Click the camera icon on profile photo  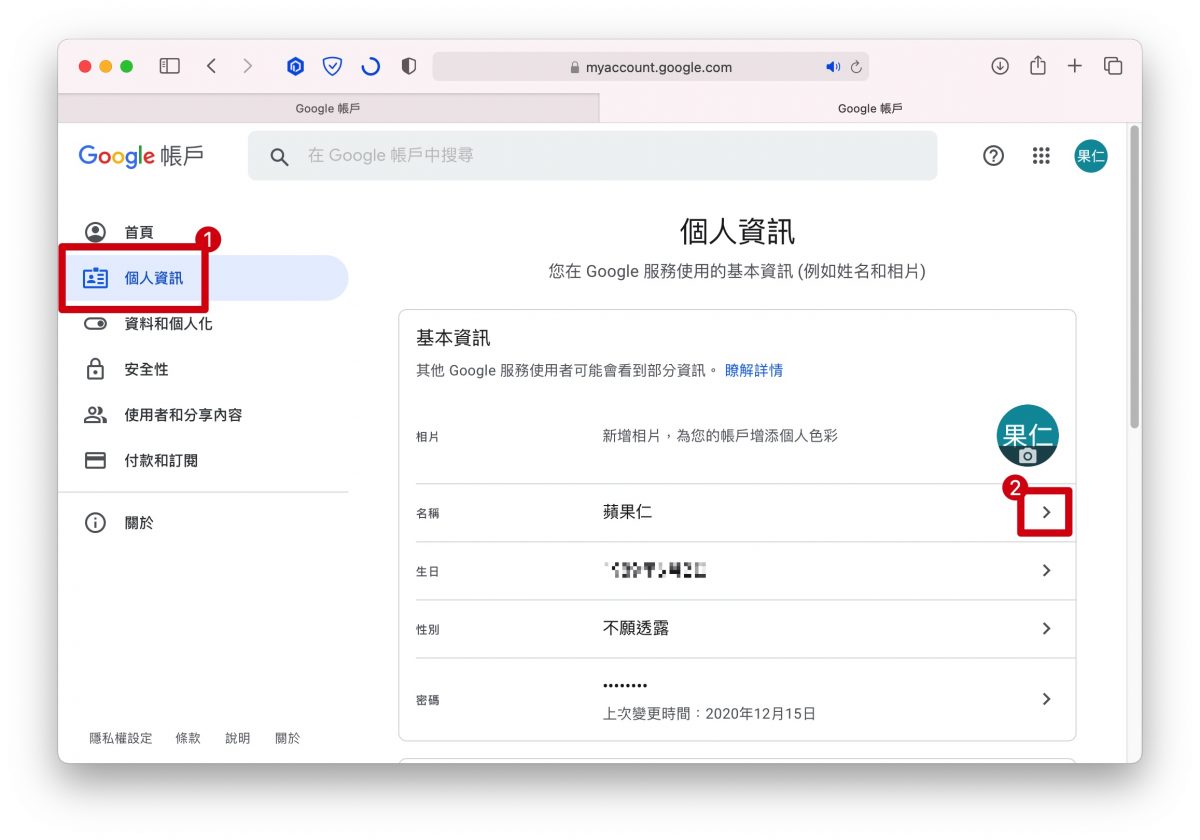pos(1027,455)
